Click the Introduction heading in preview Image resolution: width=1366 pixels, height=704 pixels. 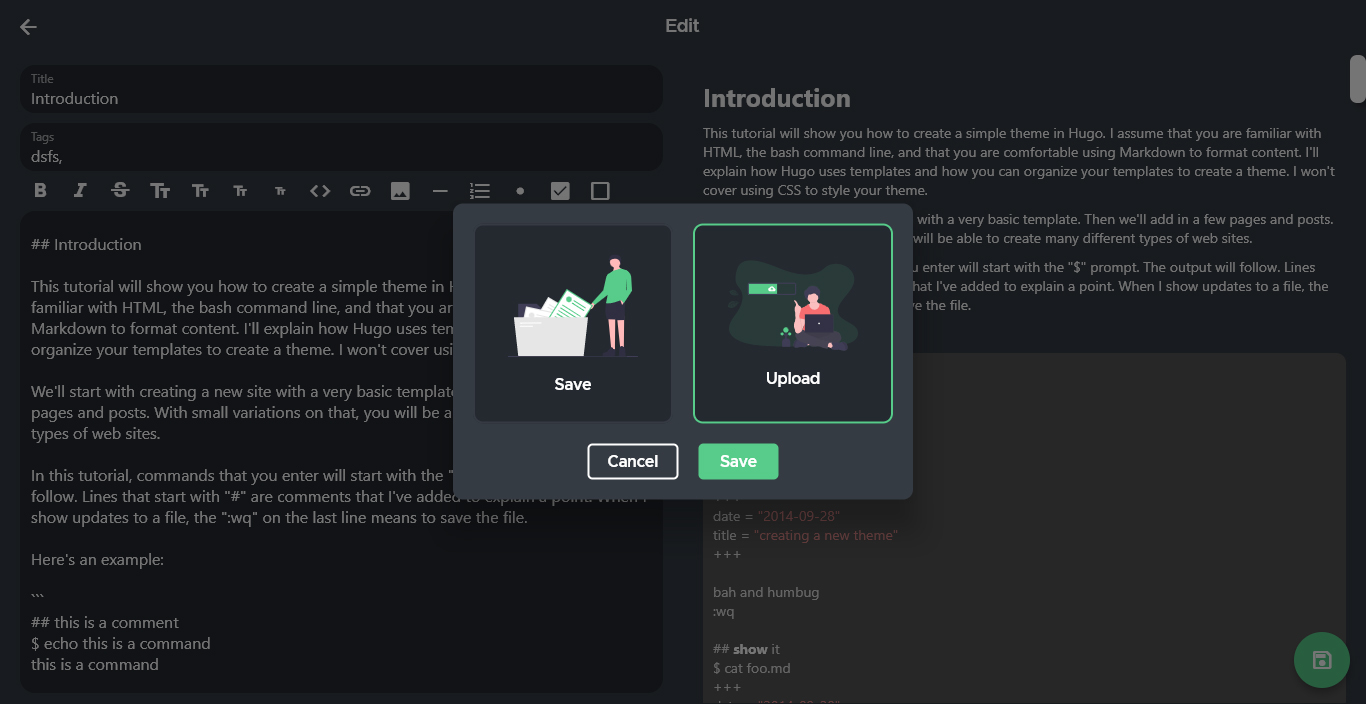coord(777,98)
